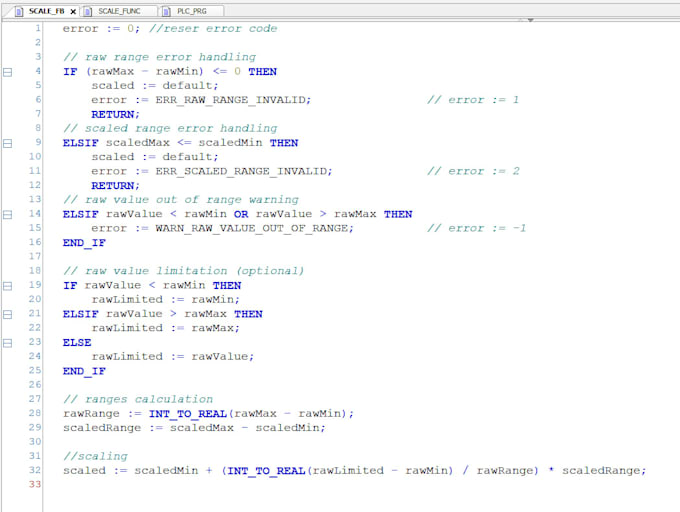The width and height of the screenshot is (680, 512).
Task: Click the SCALE_FB tab document icon
Action: click(x=19, y=12)
